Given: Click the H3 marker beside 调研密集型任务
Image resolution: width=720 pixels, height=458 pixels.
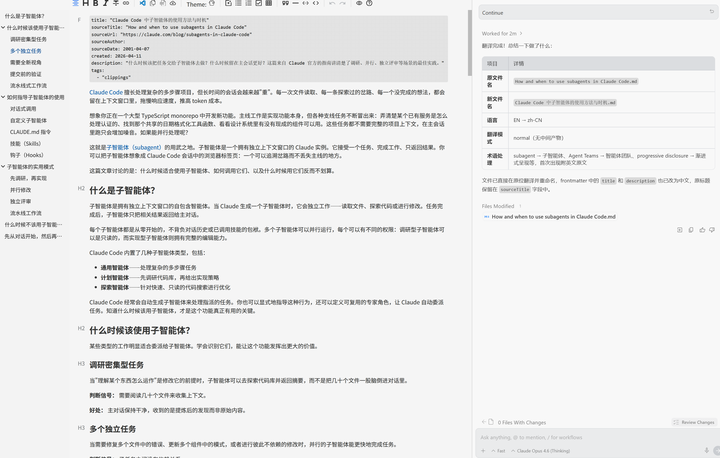Looking at the screenshot, I should click(81, 363).
